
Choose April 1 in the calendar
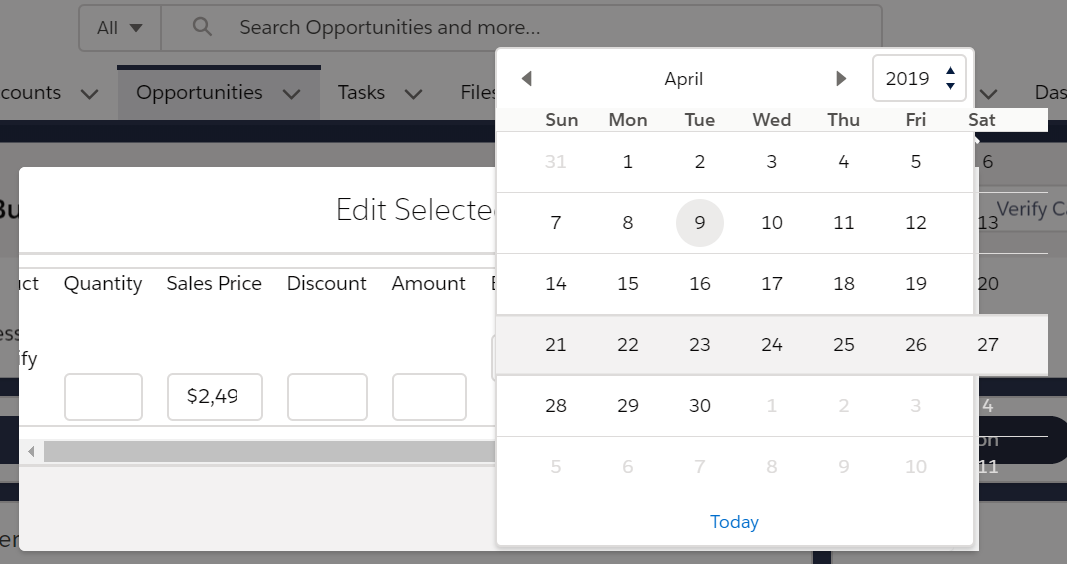pyautogui.click(x=628, y=162)
